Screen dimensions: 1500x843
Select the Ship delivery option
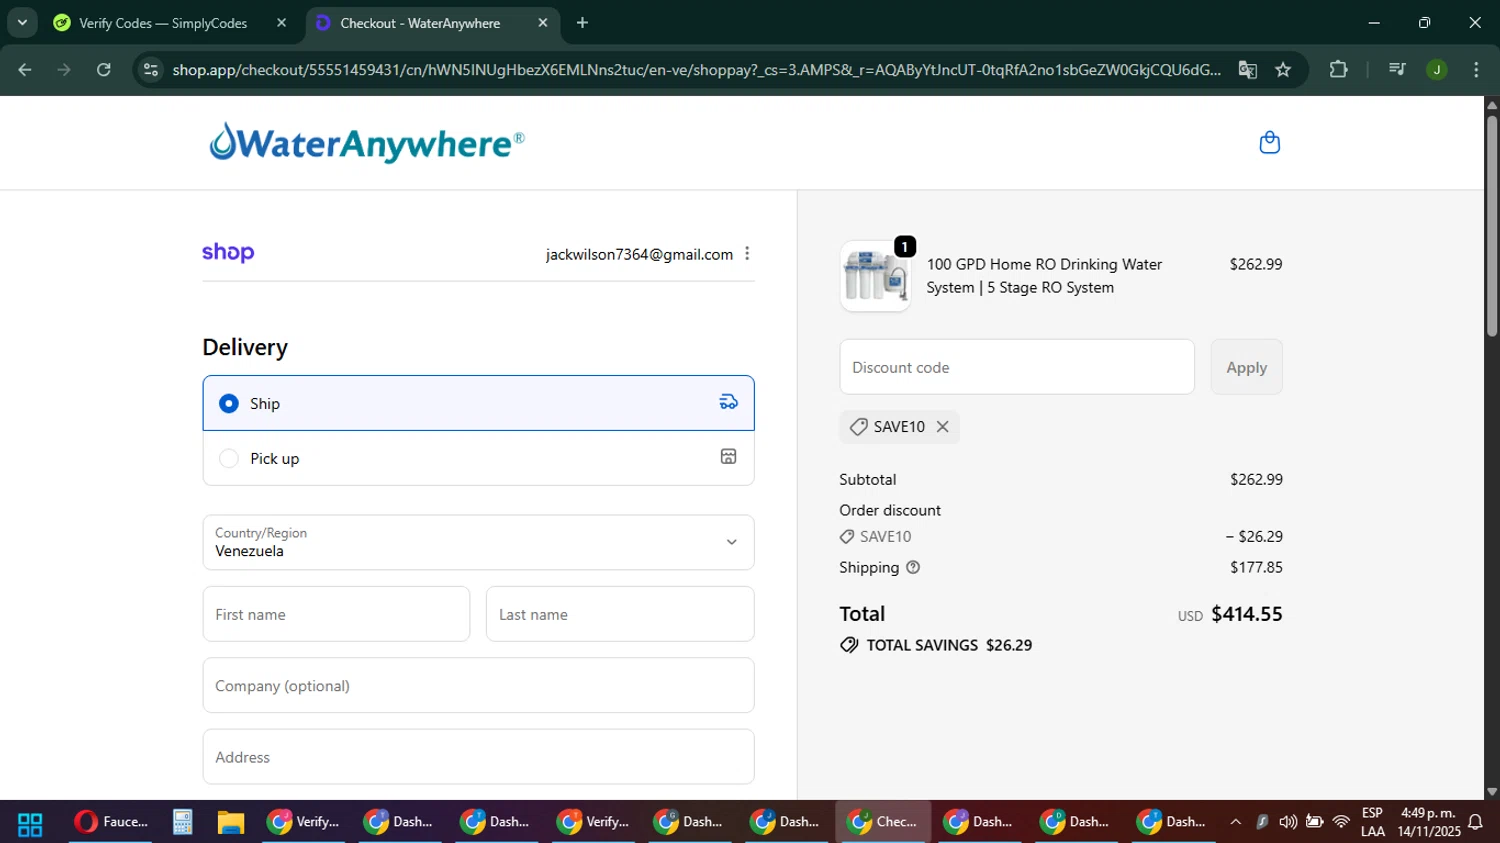[x=478, y=403]
